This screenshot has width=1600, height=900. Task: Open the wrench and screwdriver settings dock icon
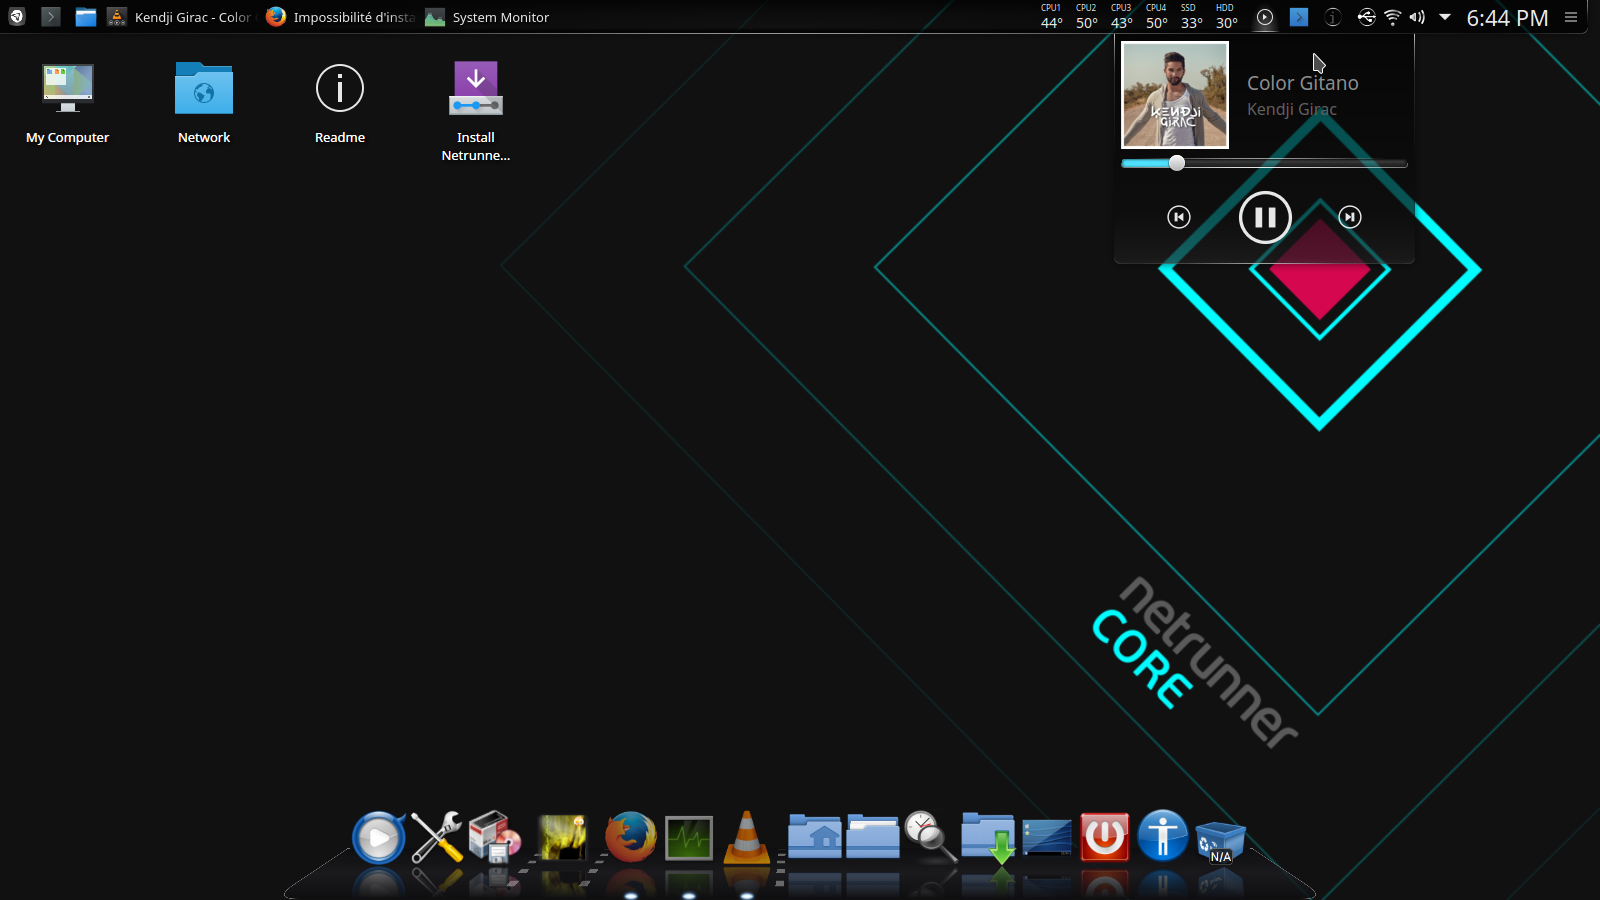click(x=437, y=838)
